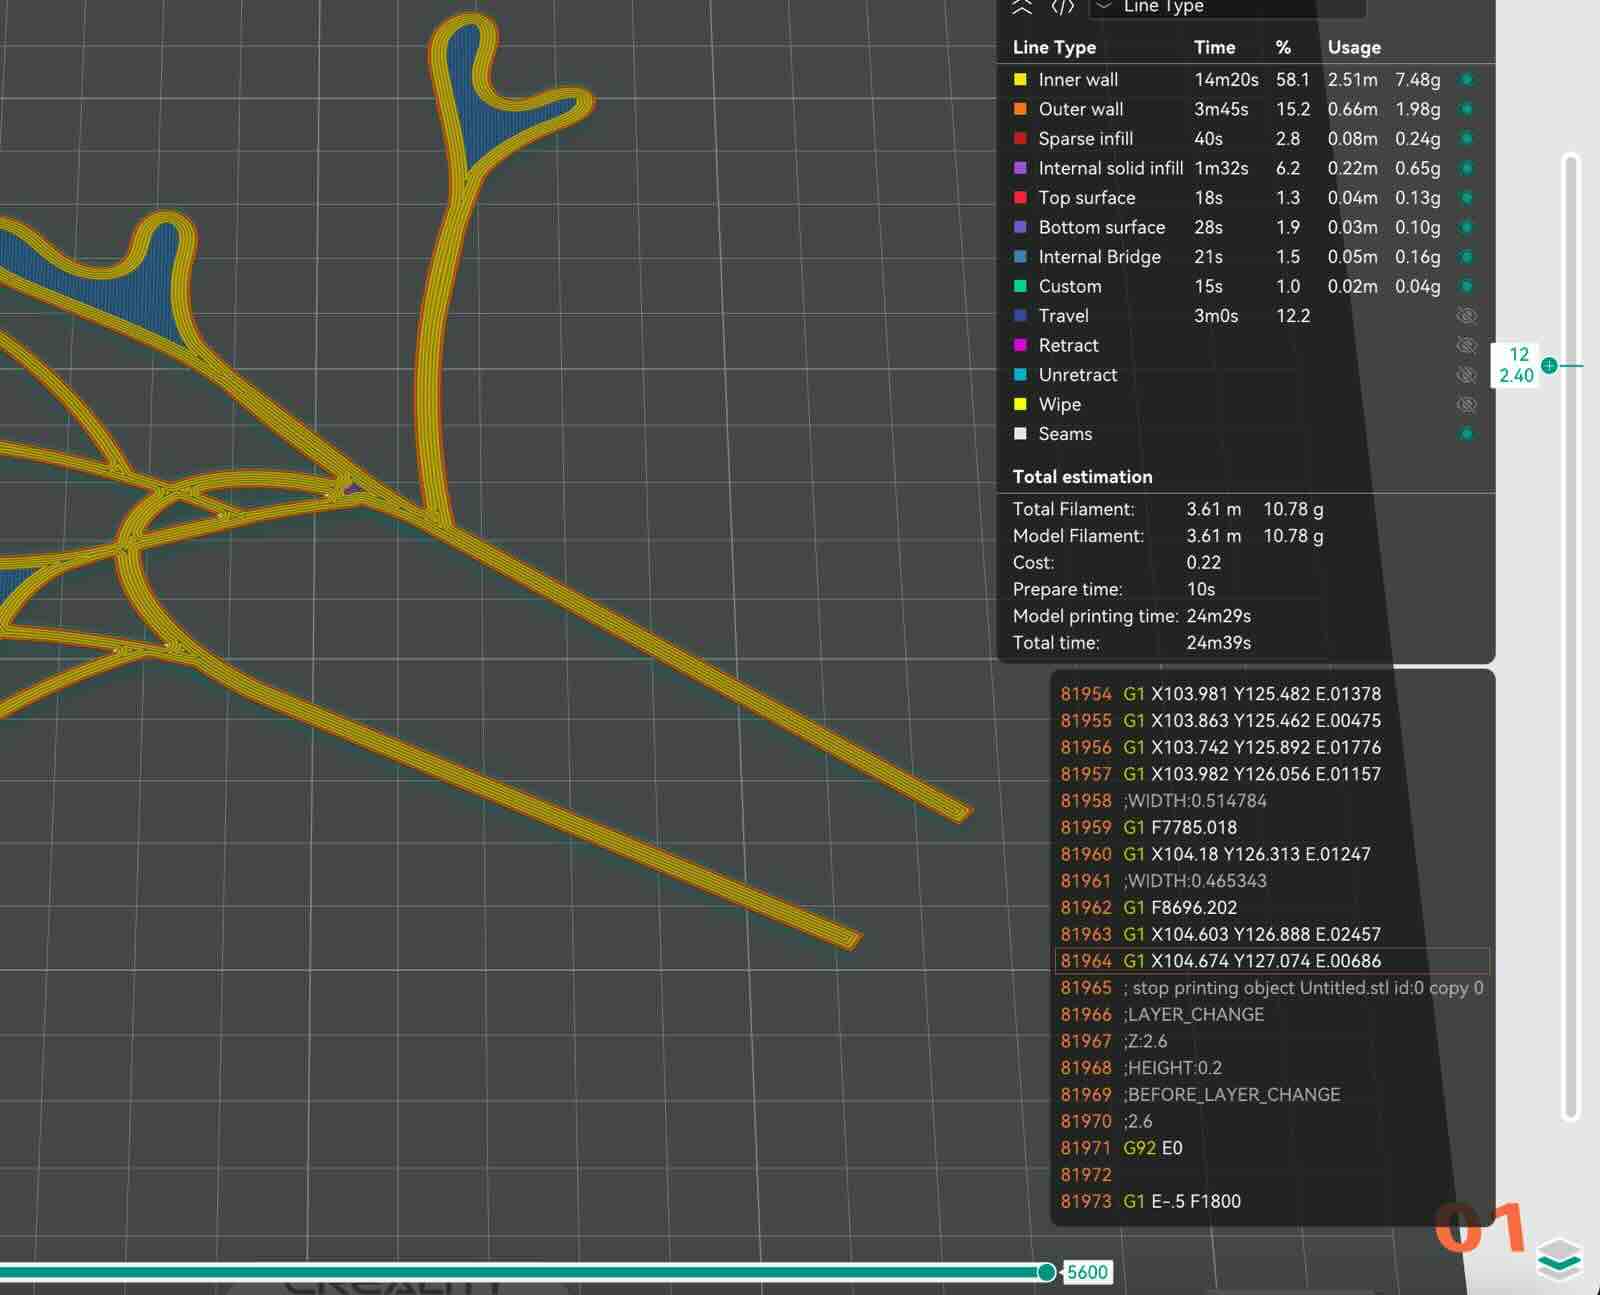This screenshot has height=1295, width=1600.
Task: Hide Outer wall lines in preview
Action: (x=1466, y=109)
